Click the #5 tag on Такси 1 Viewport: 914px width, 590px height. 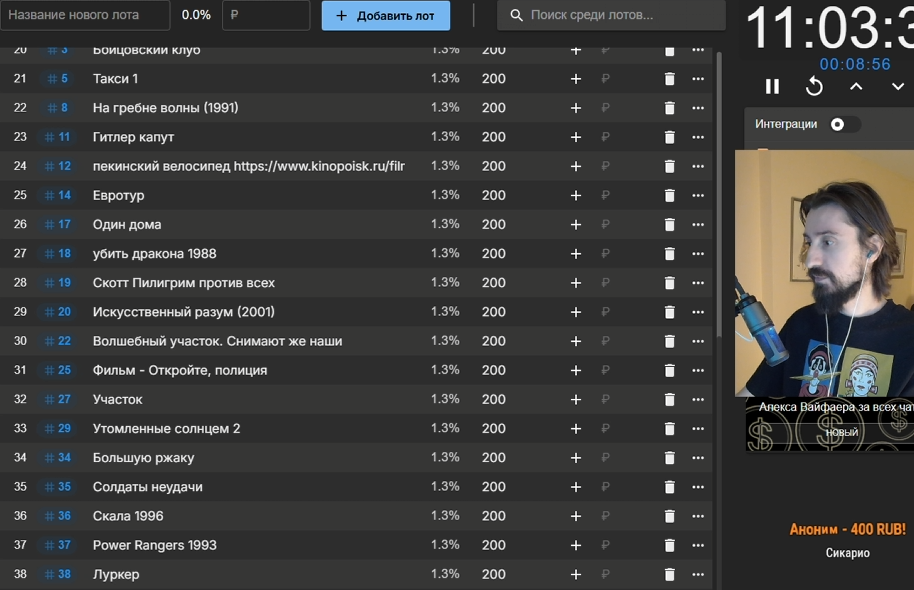57,79
